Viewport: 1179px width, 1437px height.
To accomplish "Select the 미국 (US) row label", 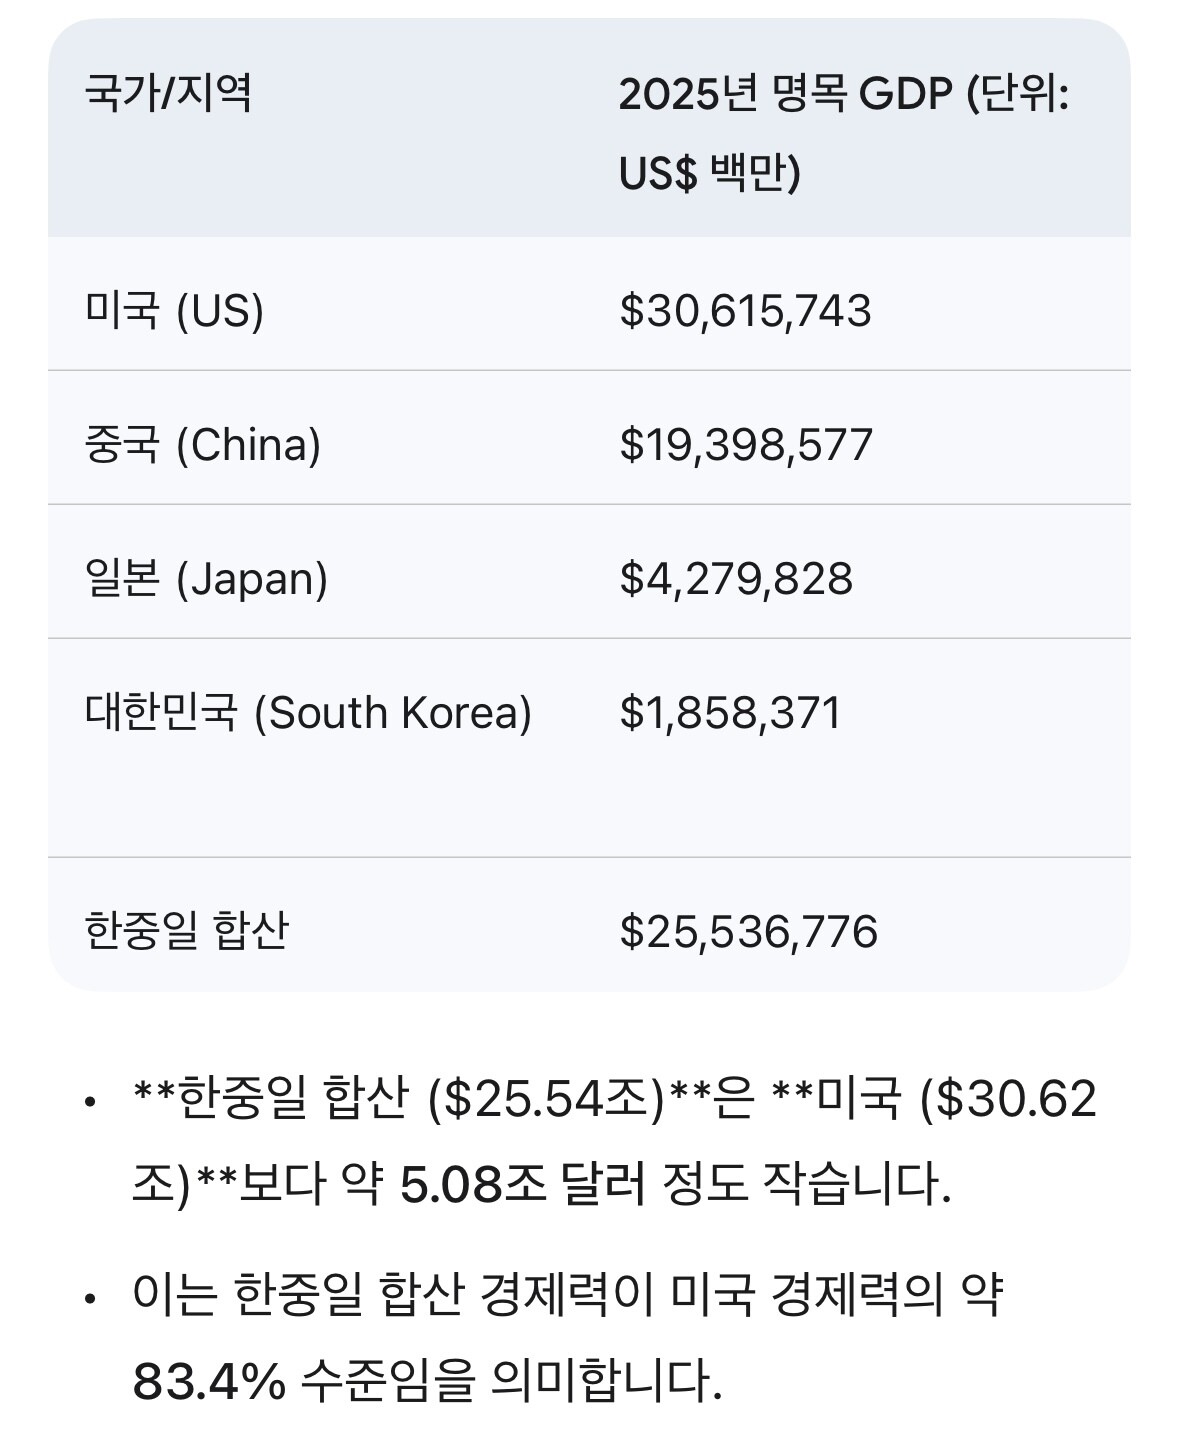I will (174, 310).
